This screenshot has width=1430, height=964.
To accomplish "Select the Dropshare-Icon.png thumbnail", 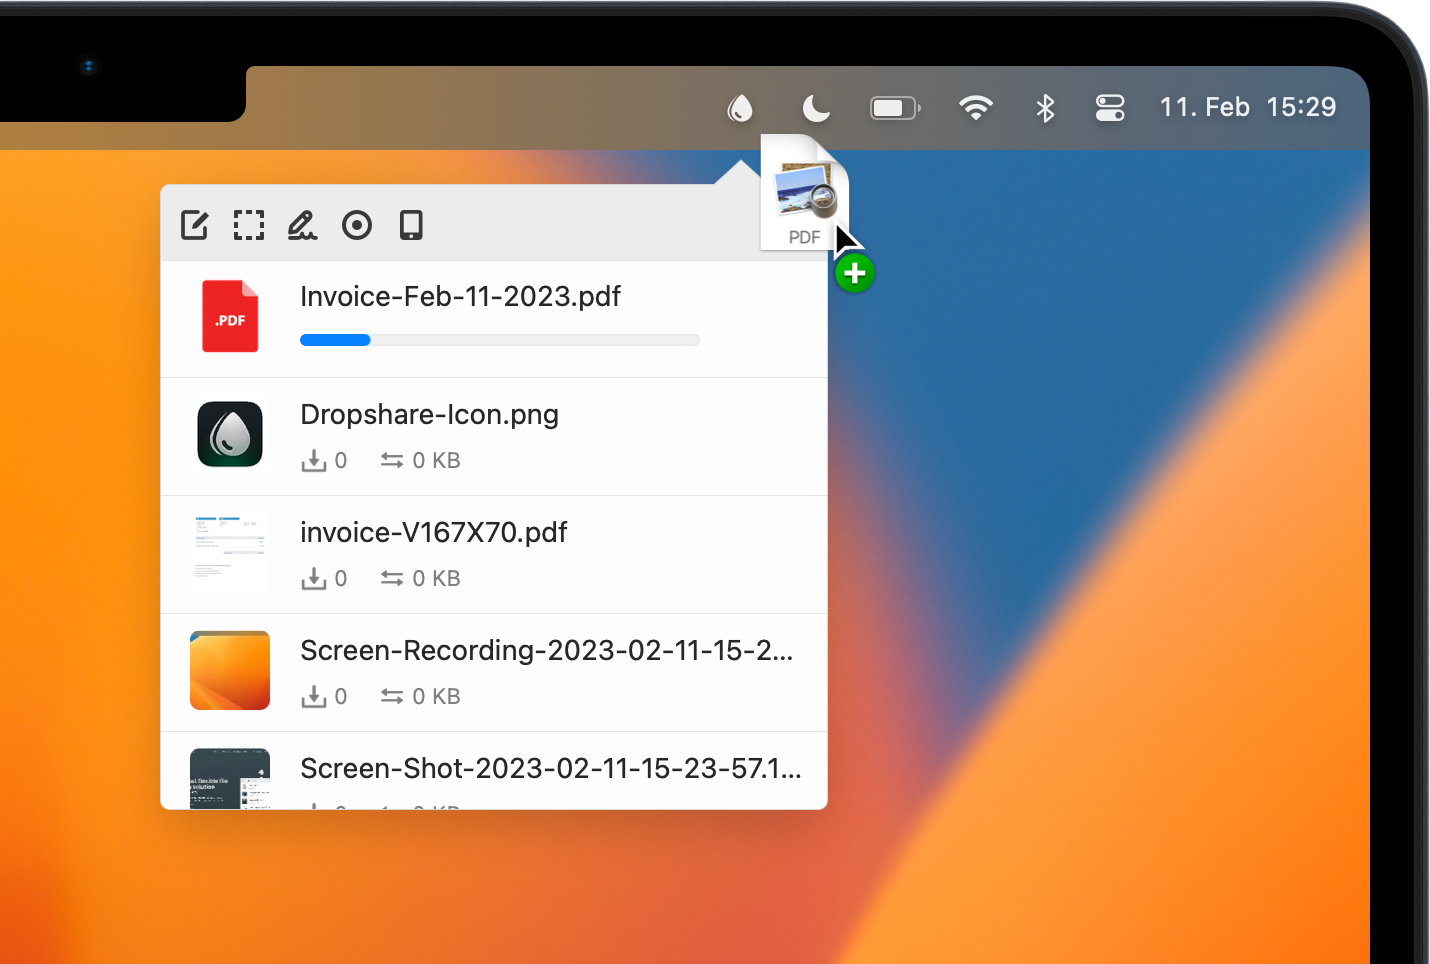I will 230,434.
